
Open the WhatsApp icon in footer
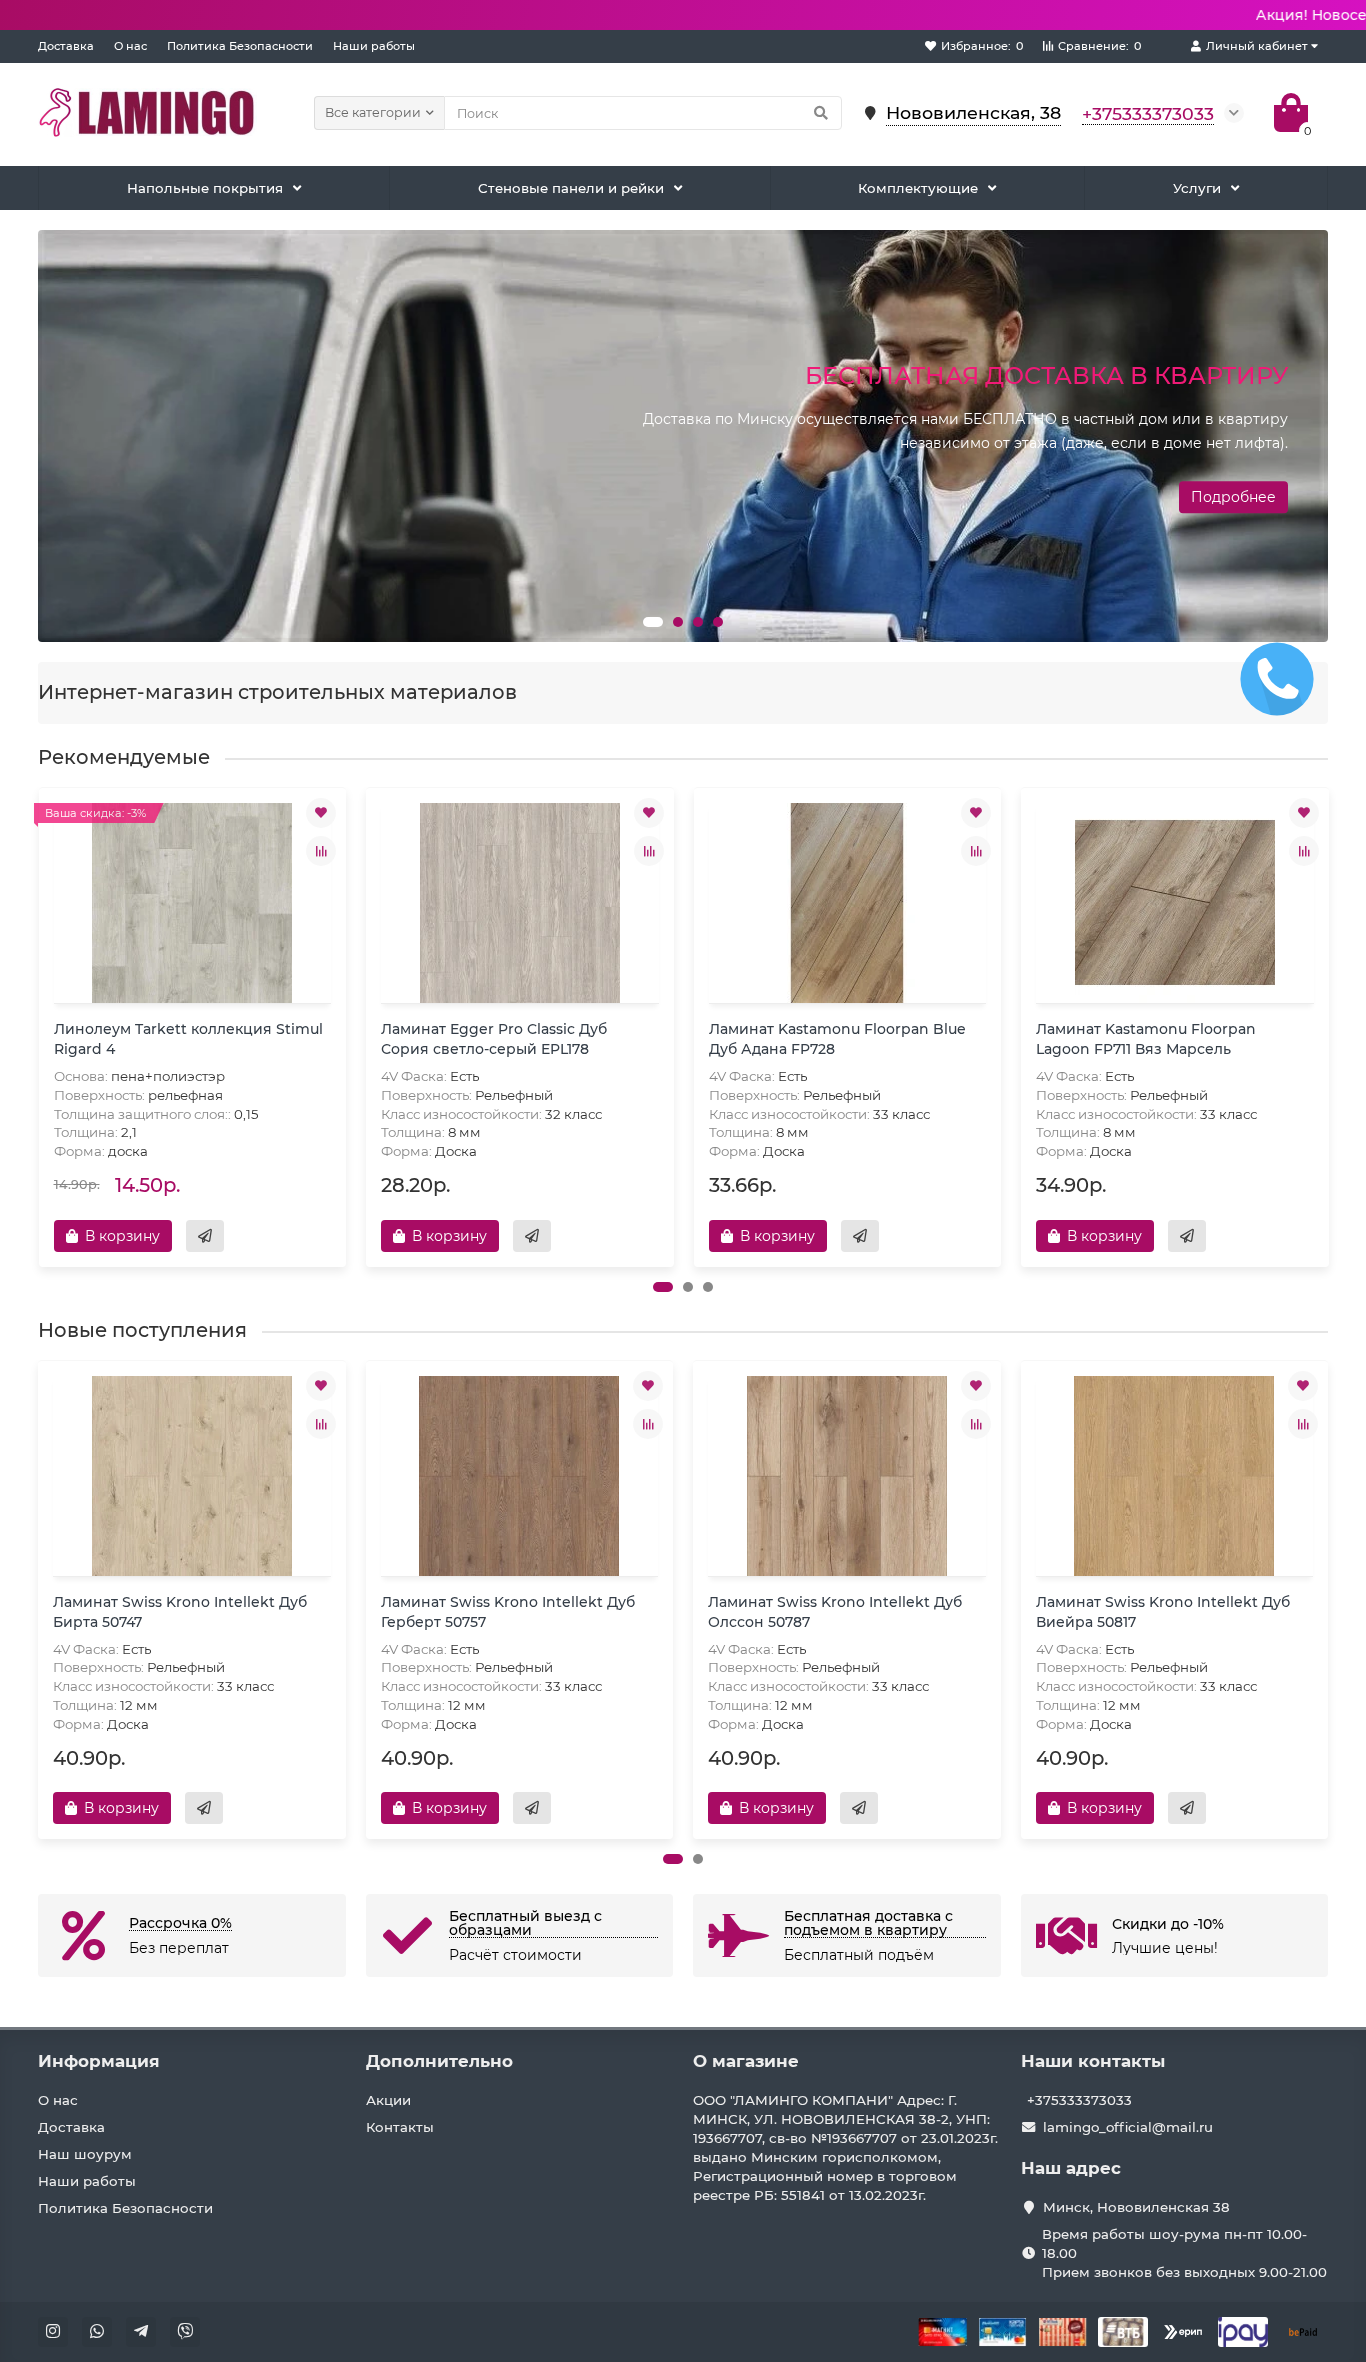(97, 2331)
